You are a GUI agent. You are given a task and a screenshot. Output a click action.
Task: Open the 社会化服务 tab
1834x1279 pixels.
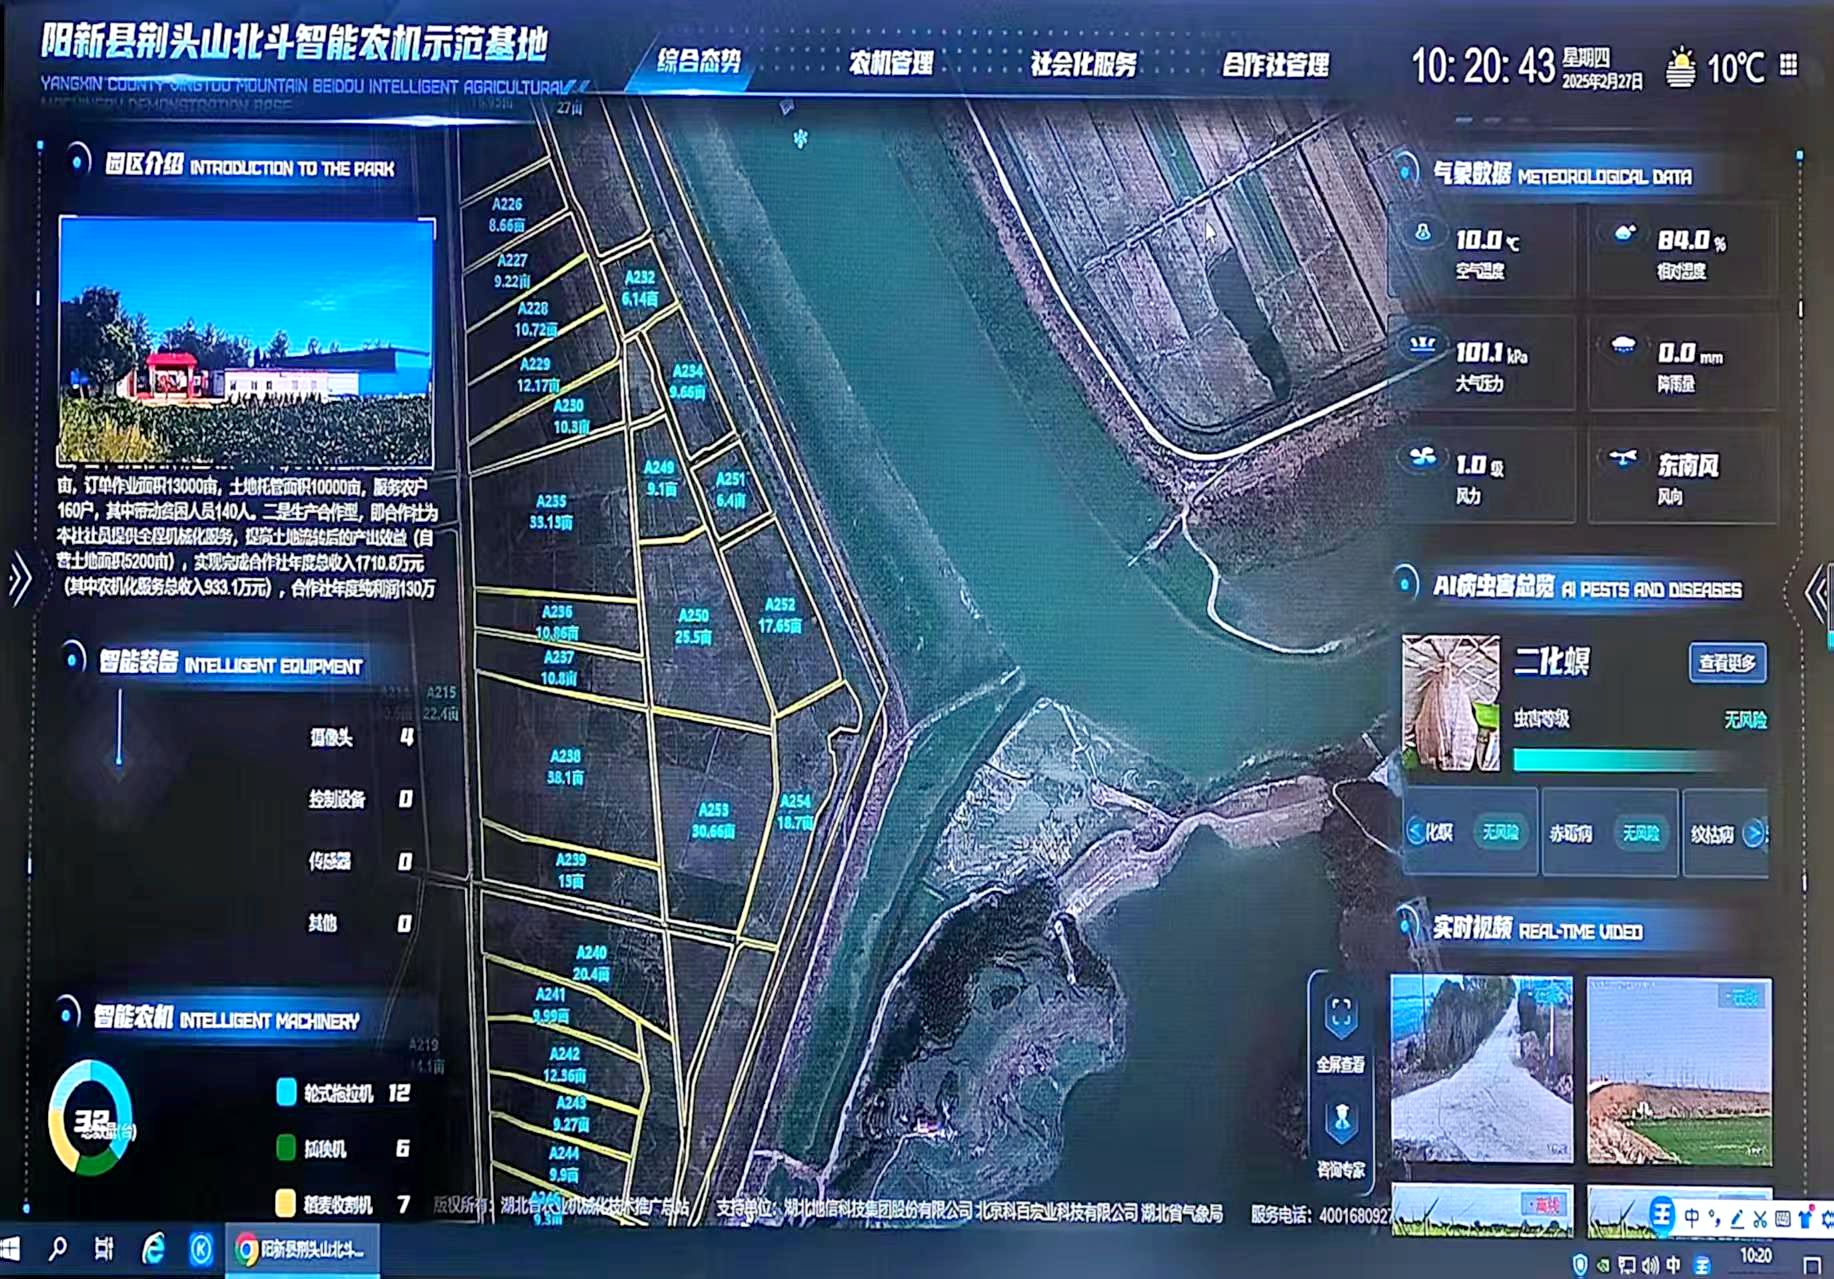1084,65
